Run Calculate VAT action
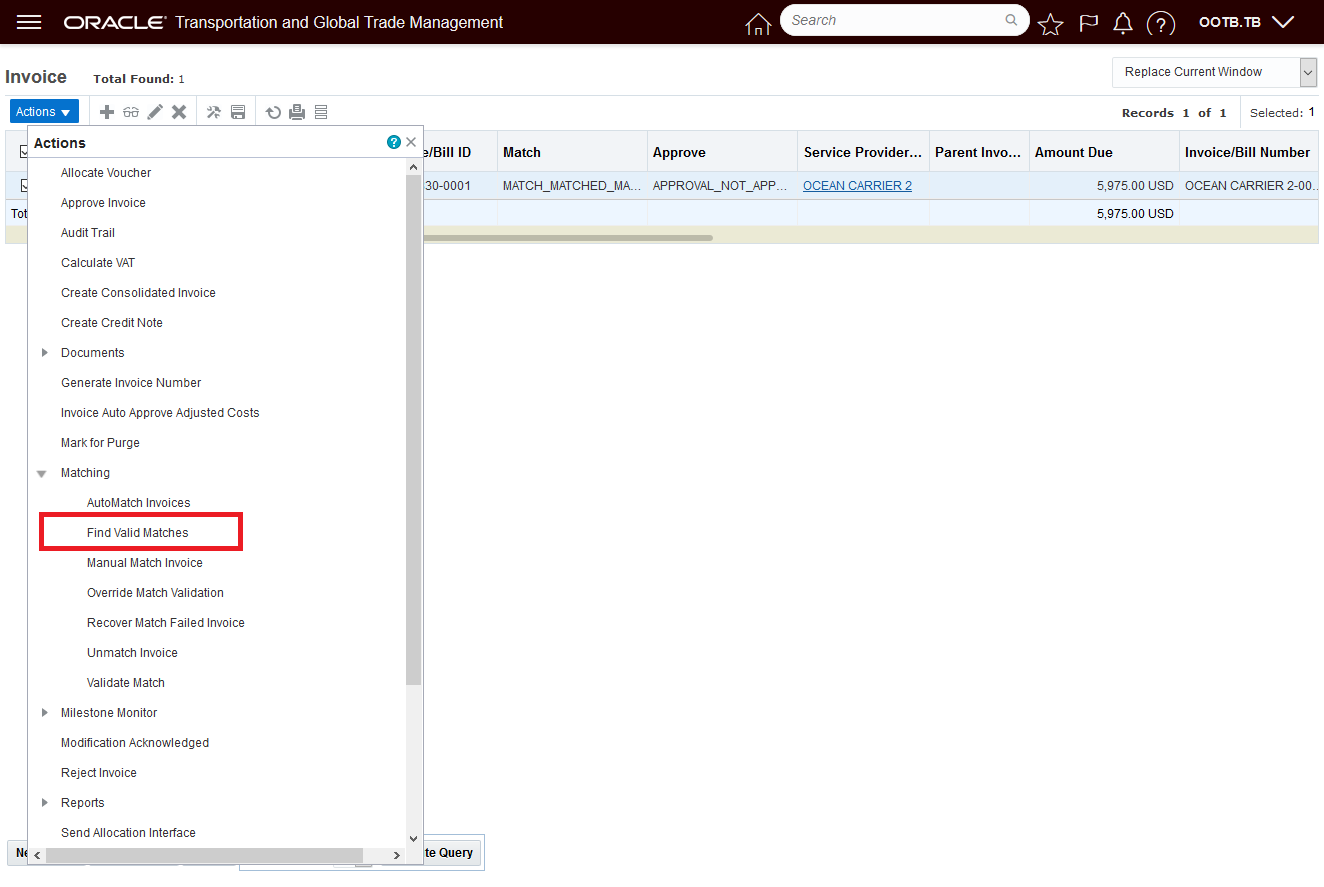The width and height of the screenshot is (1324, 887). click(98, 263)
